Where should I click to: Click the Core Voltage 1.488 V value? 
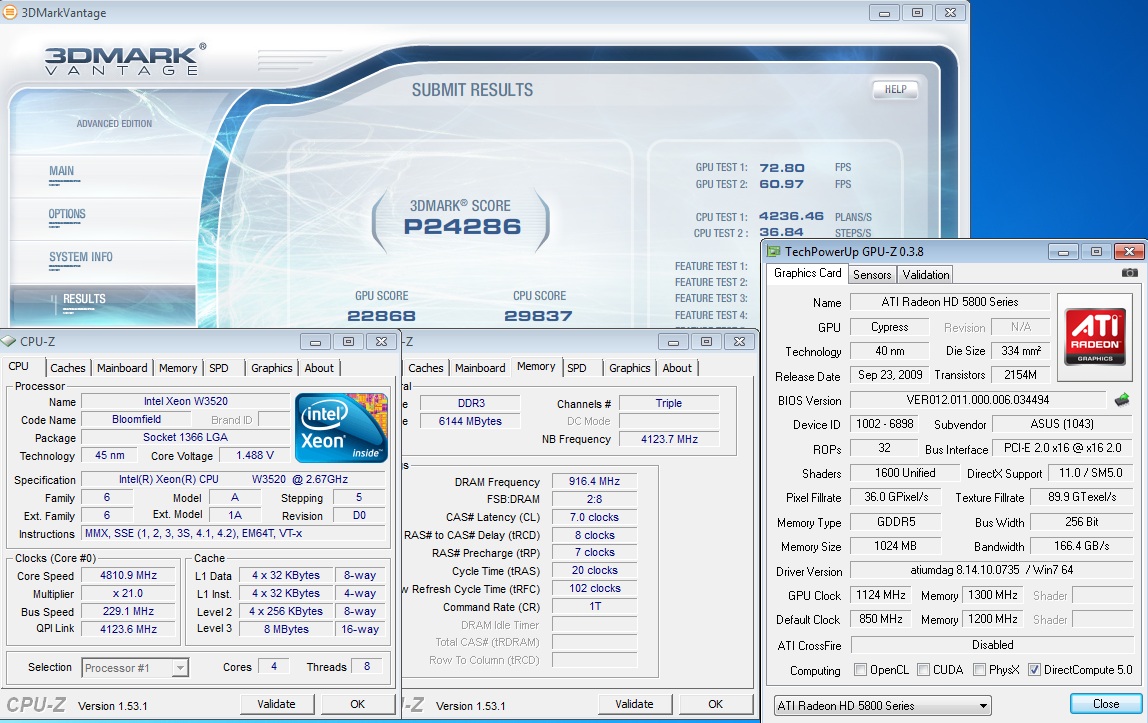[255, 455]
